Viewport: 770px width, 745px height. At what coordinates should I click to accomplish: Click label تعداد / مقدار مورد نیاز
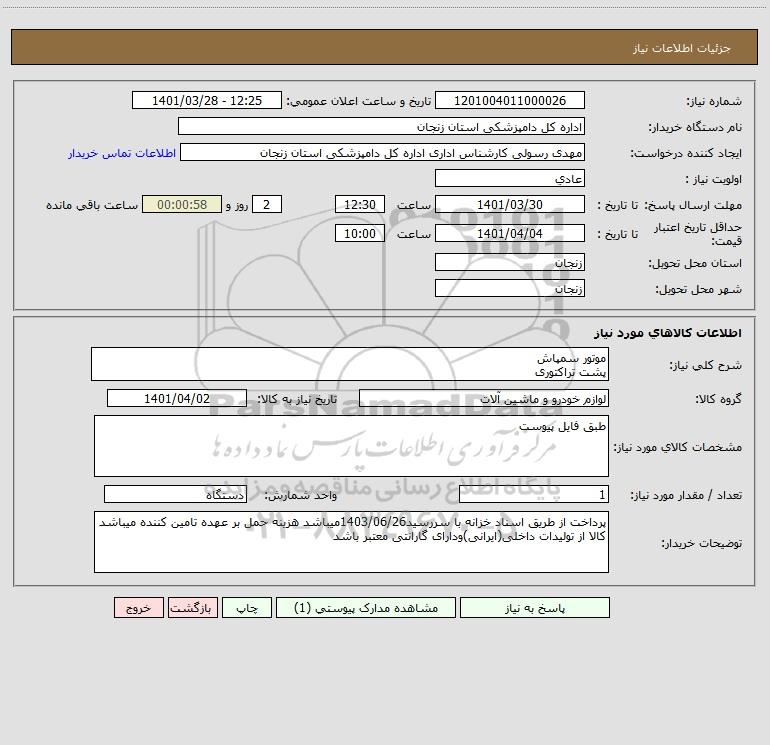686,495
